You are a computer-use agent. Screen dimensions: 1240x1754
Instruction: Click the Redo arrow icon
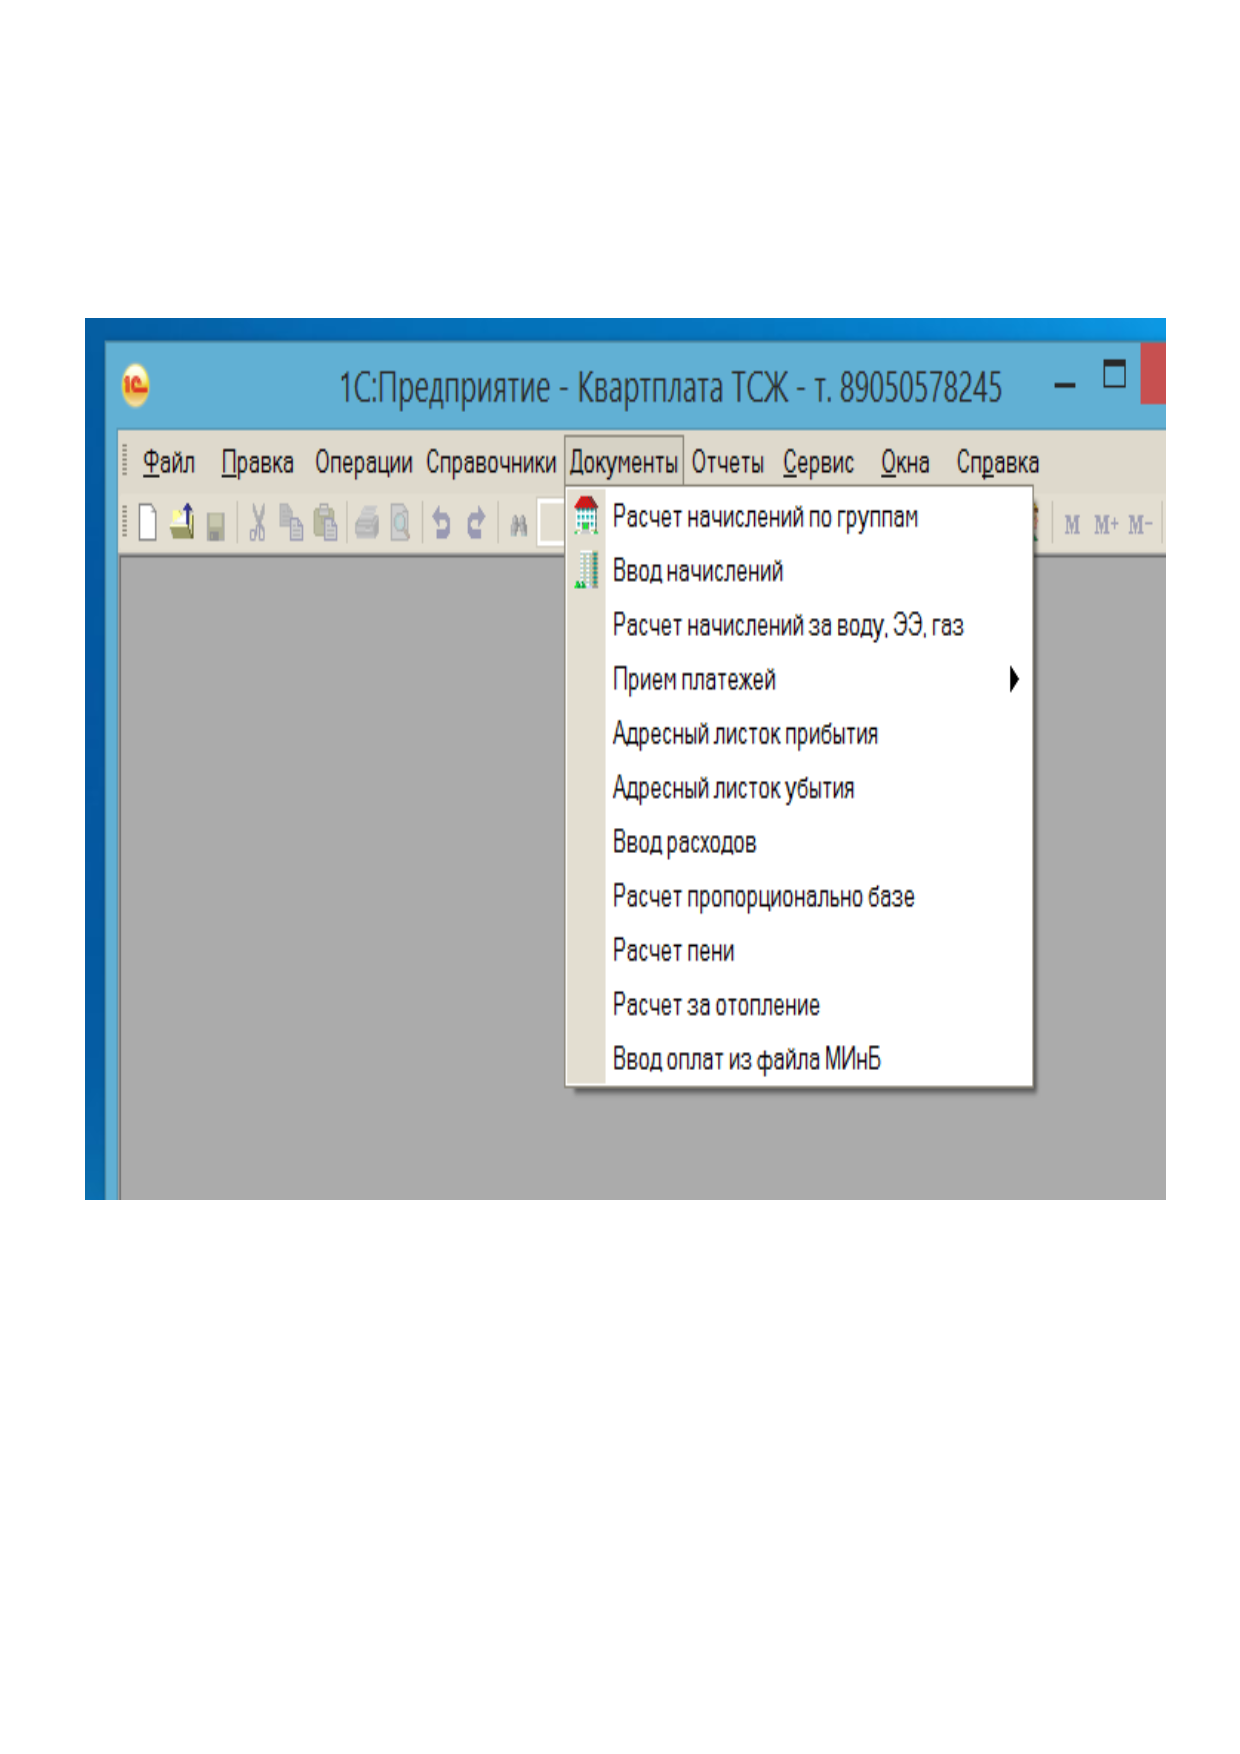tap(476, 522)
